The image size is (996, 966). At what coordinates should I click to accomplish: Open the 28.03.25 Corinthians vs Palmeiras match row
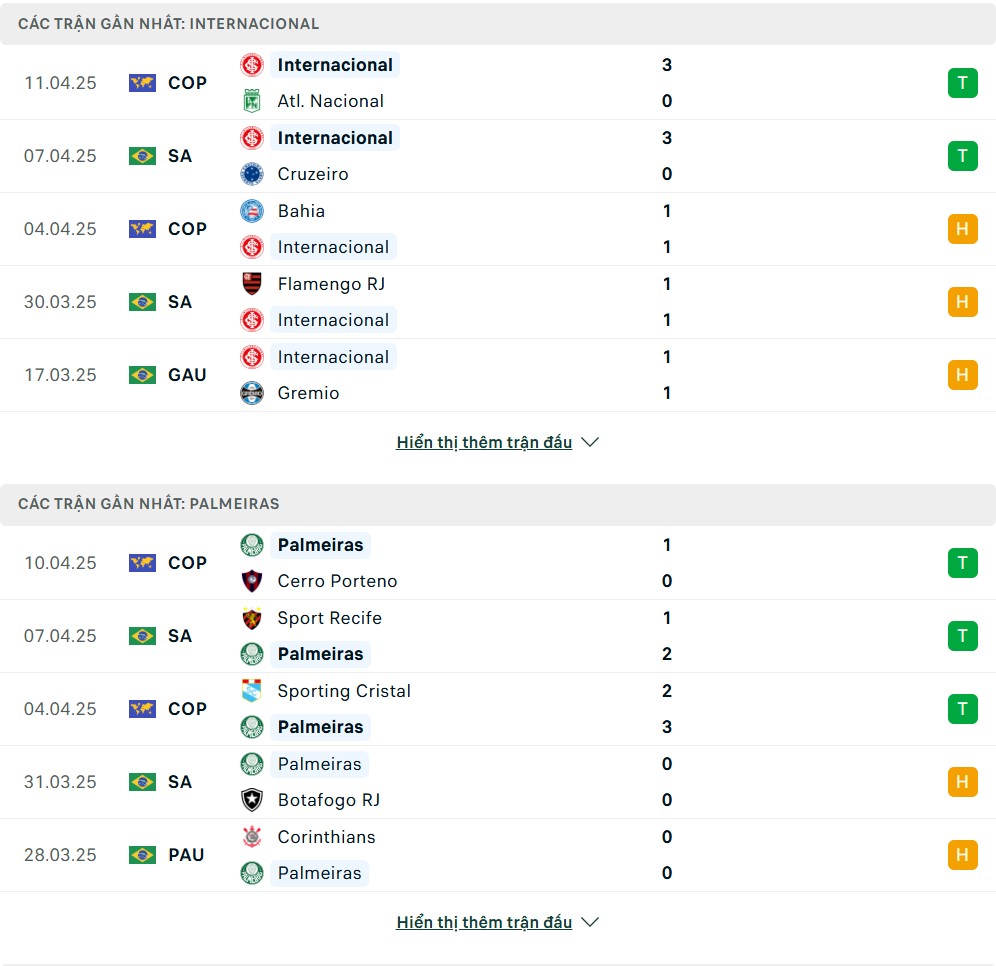tap(498, 855)
